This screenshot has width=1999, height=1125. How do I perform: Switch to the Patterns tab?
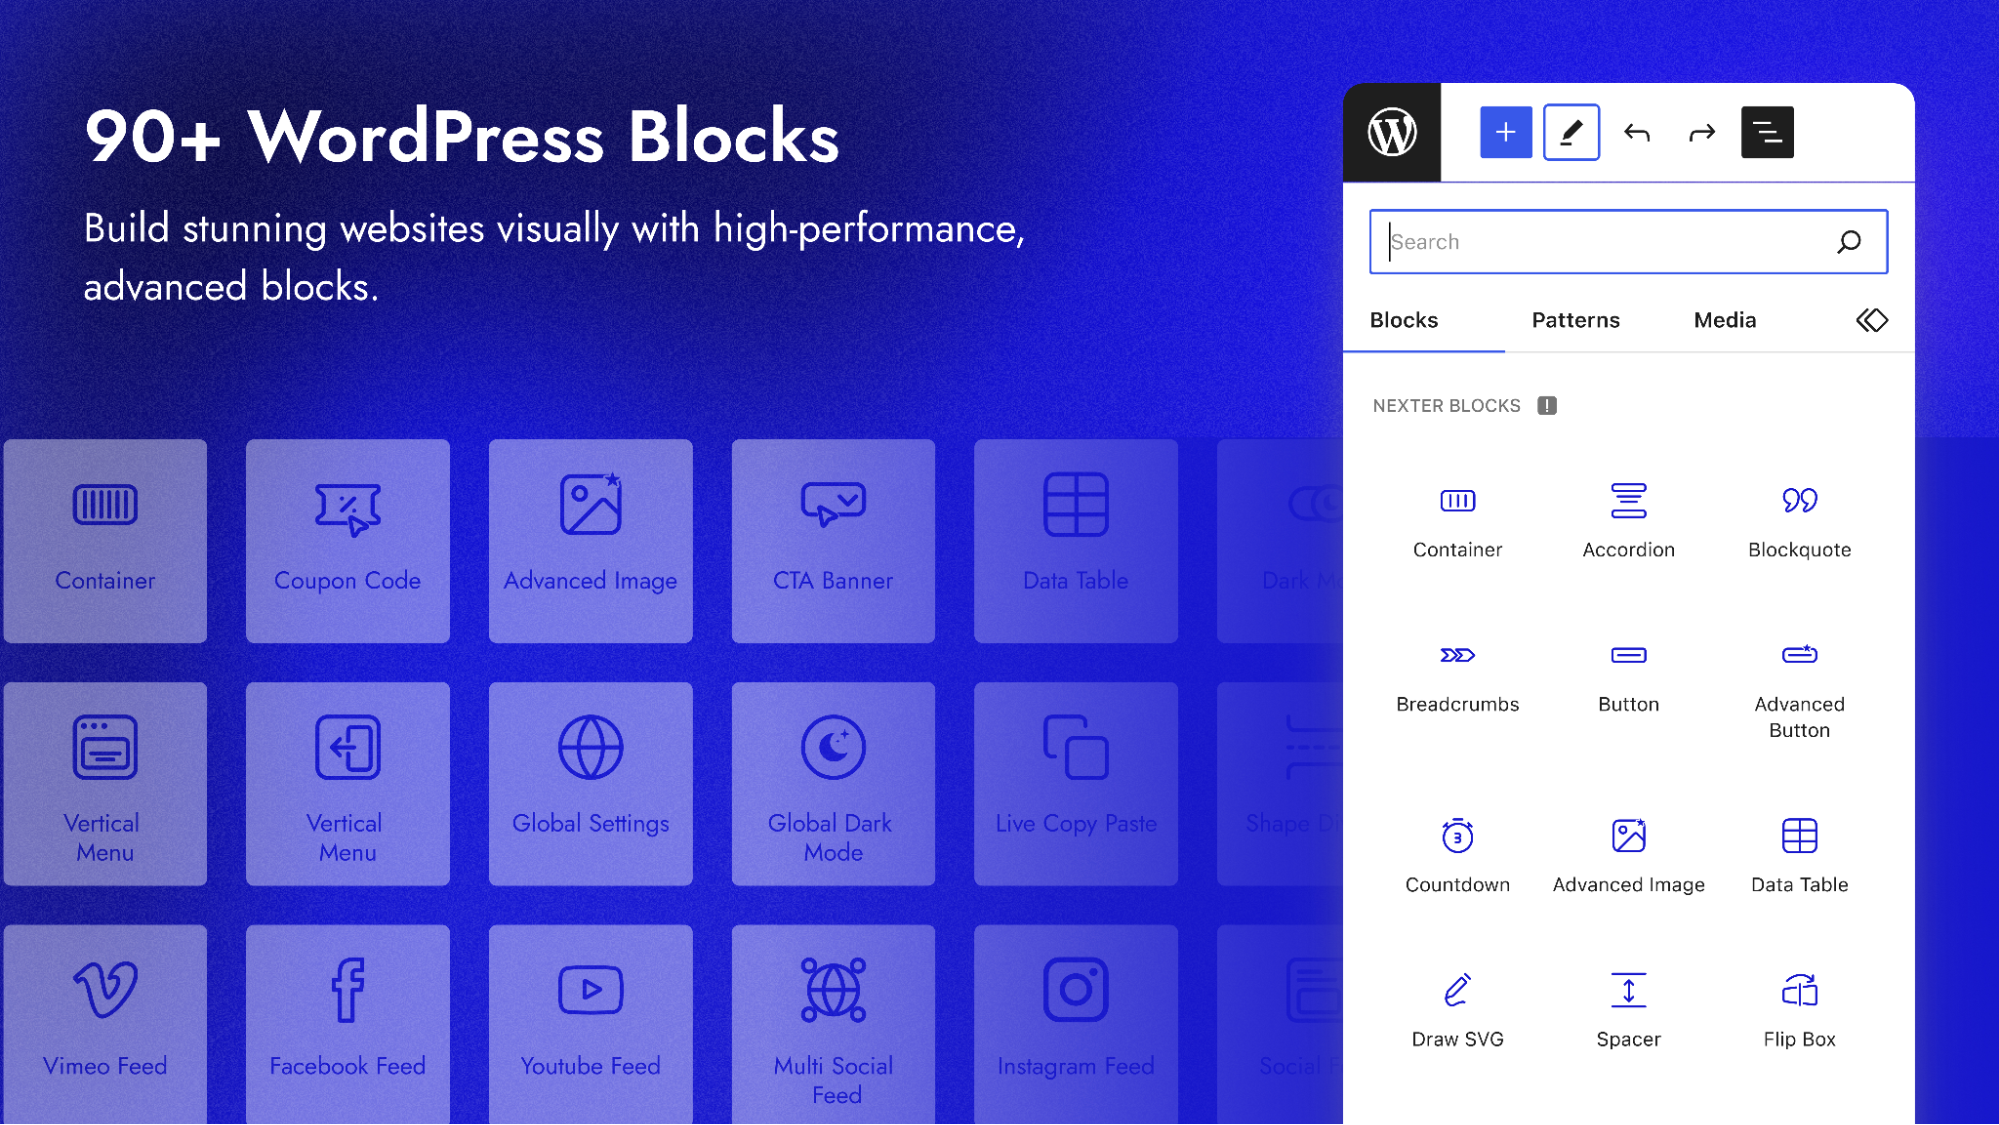(x=1575, y=320)
